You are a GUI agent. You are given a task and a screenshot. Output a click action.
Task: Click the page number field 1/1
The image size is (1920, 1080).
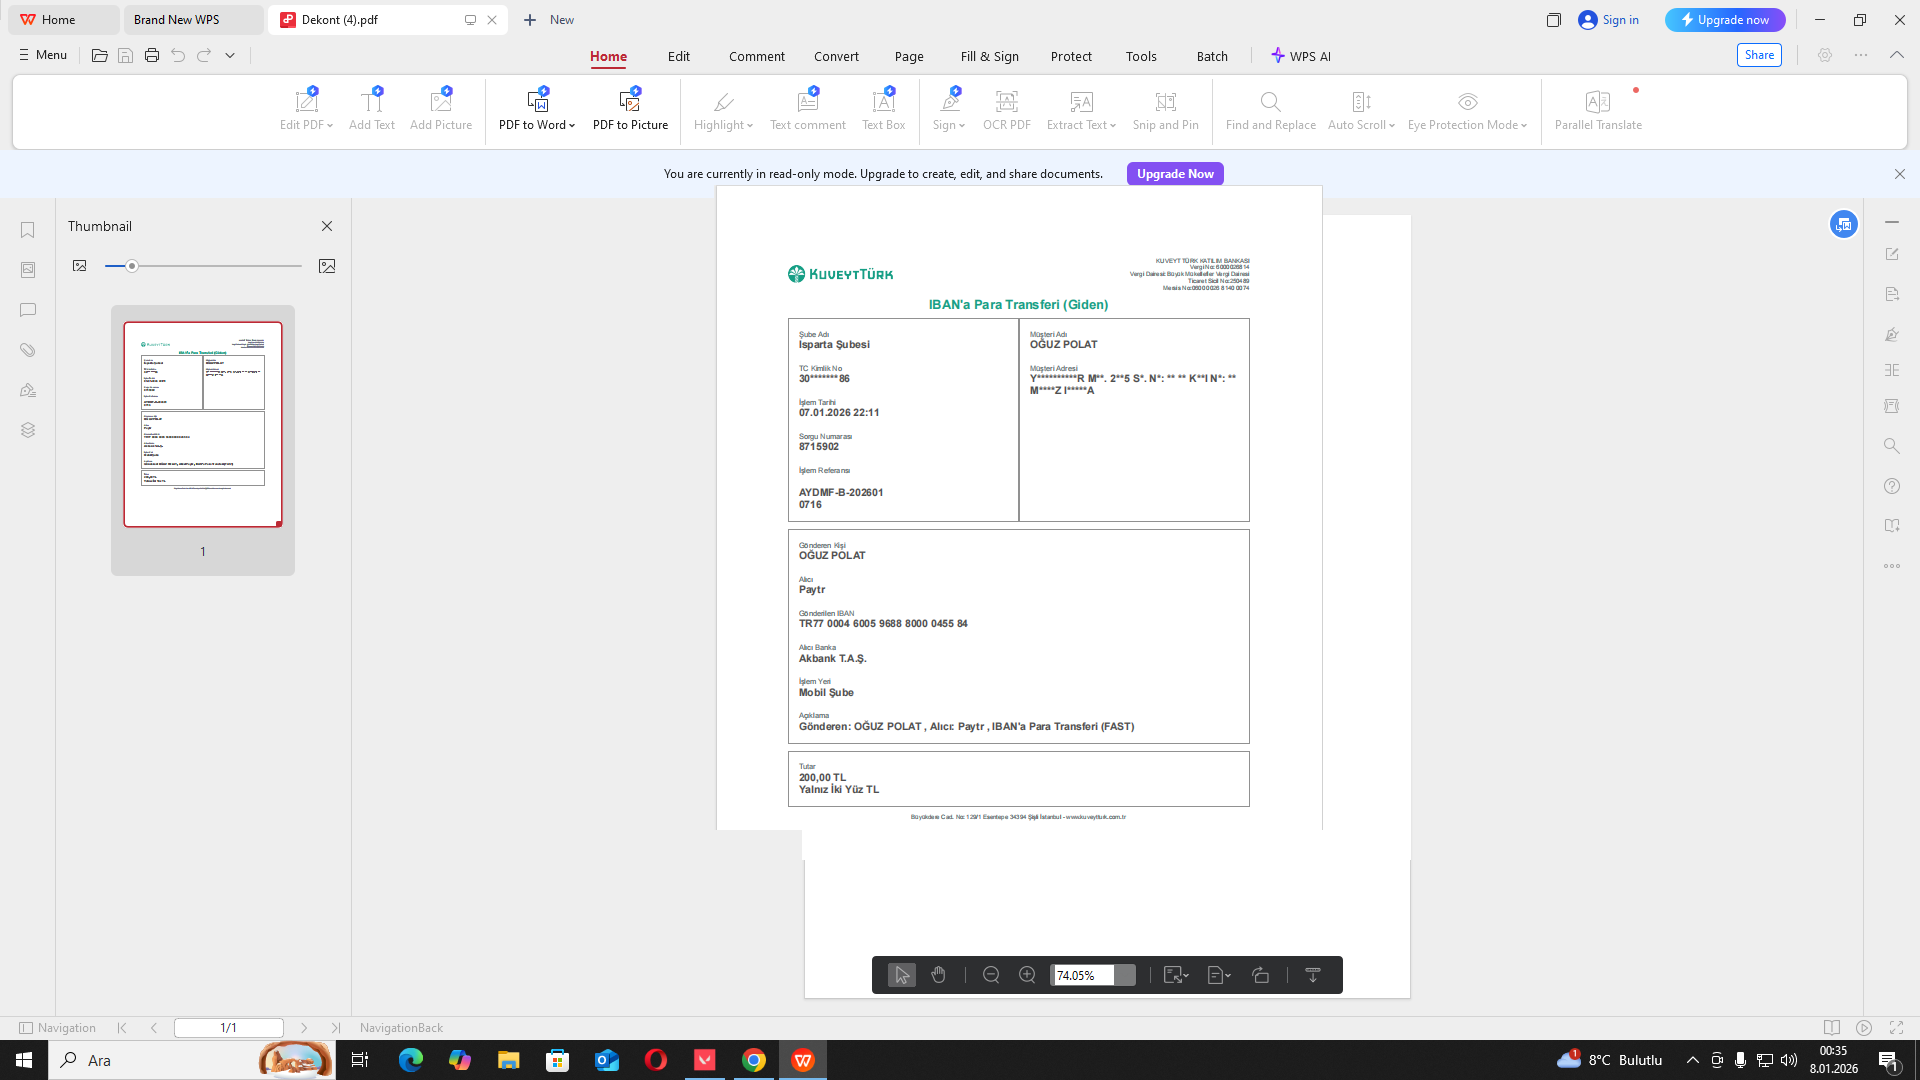(x=229, y=1028)
